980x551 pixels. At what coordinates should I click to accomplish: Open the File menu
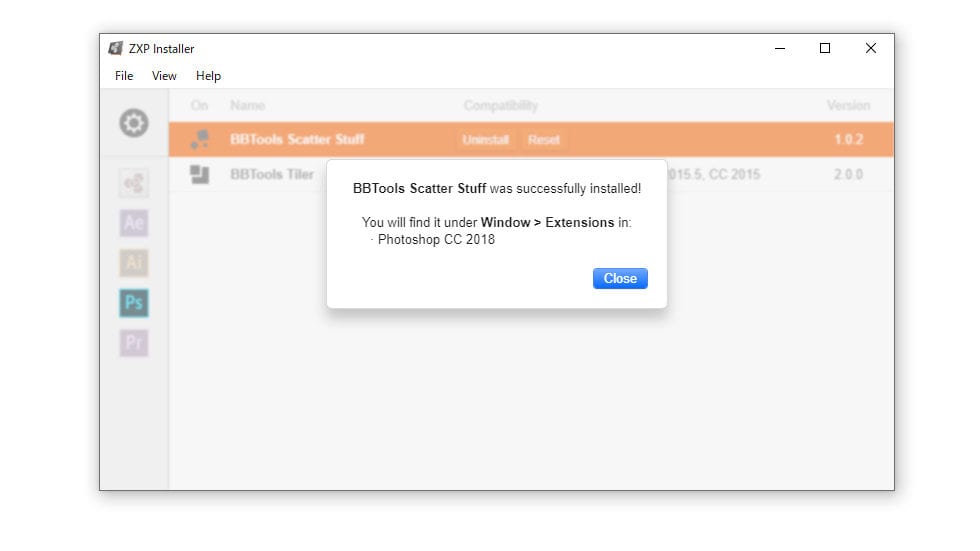tap(124, 76)
